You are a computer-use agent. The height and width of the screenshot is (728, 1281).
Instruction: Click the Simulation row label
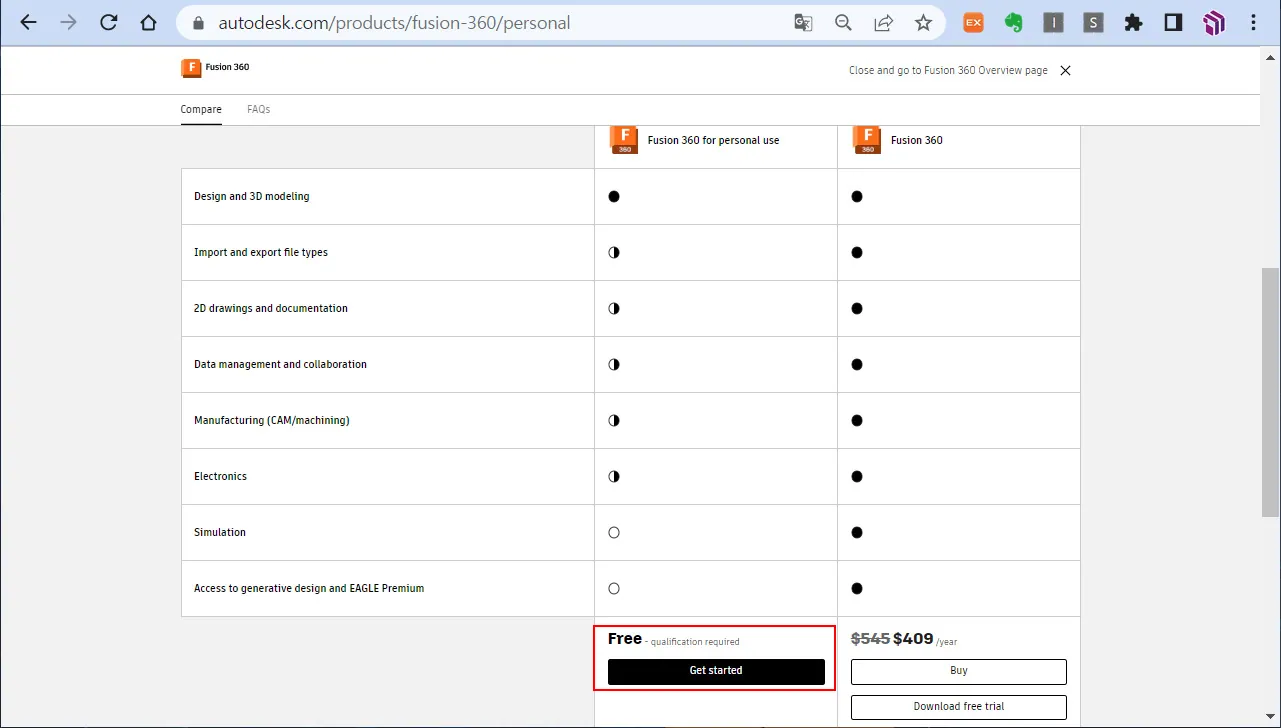pos(220,533)
